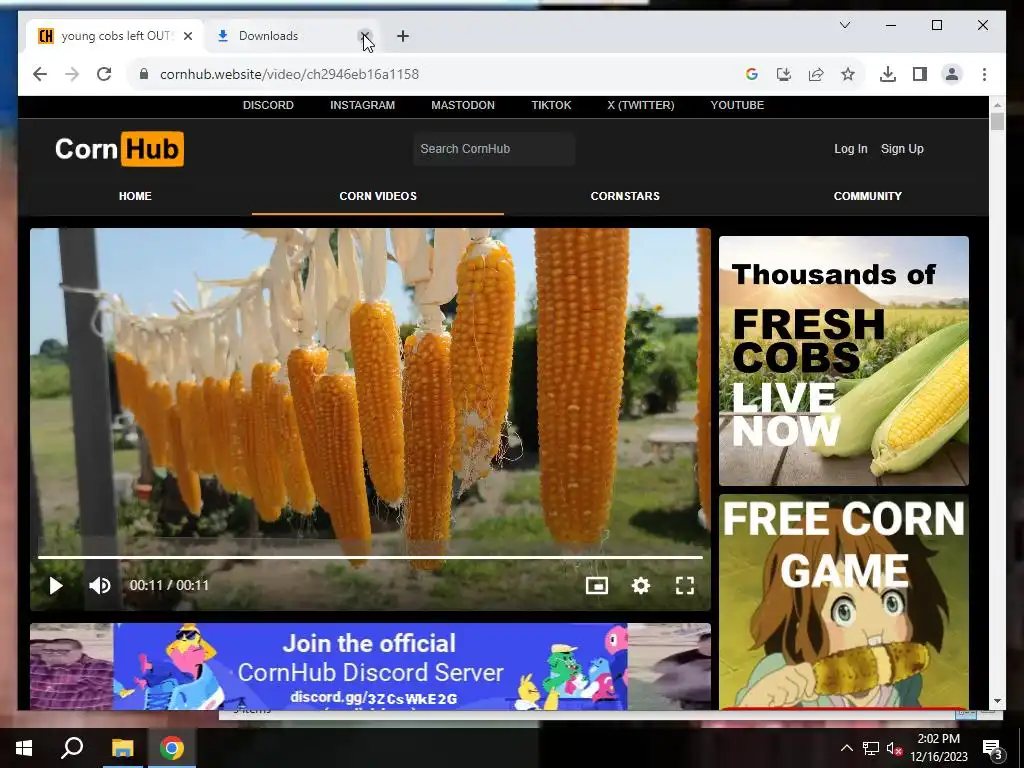
Task: View site info via the padlock icon
Action: pyautogui.click(x=144, y=74)
